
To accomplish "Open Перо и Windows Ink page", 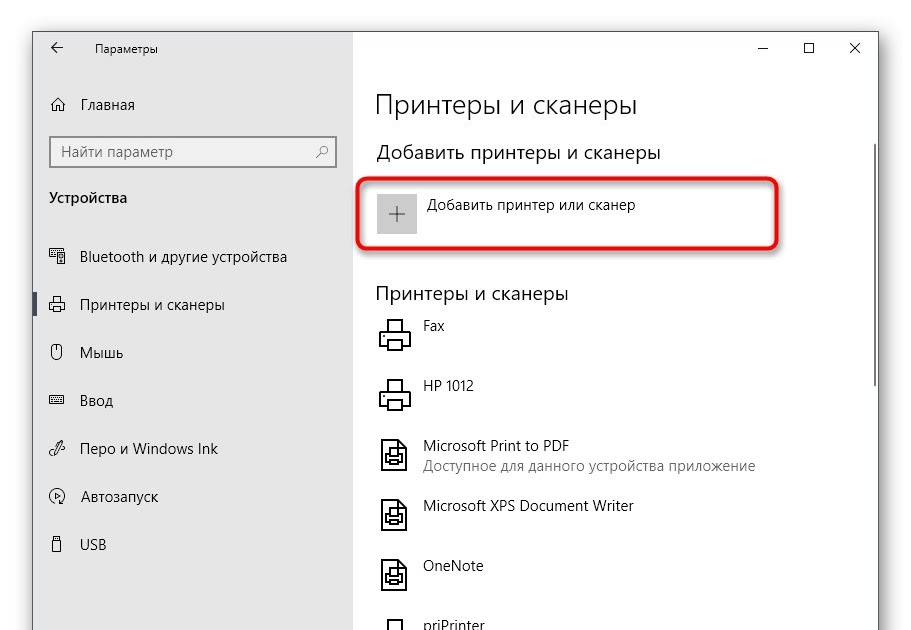I will click(x=149, y=449).
